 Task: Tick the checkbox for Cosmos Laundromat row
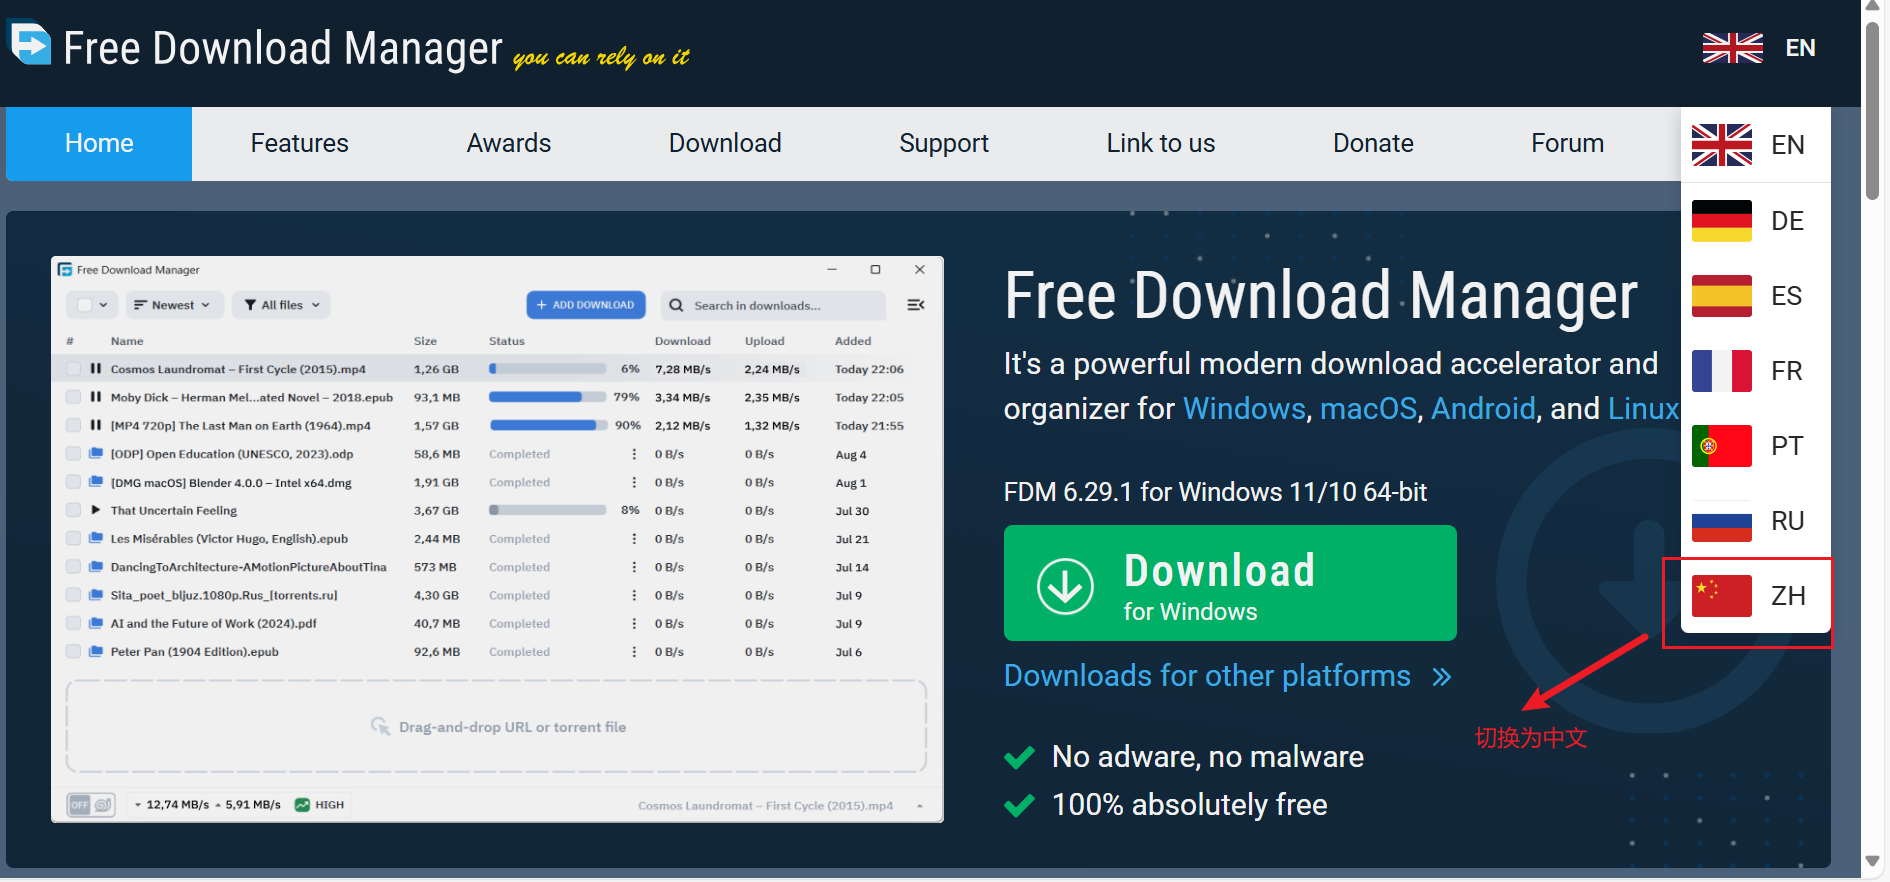(73, 369)
